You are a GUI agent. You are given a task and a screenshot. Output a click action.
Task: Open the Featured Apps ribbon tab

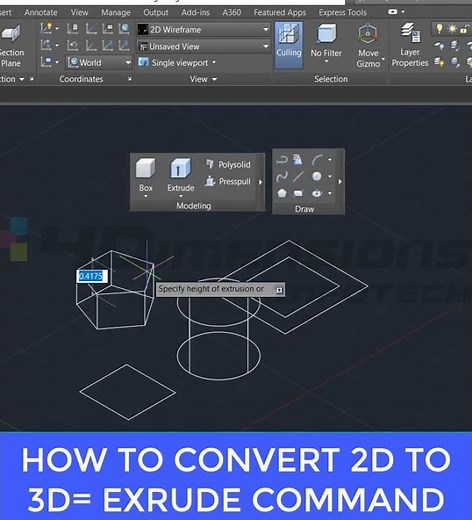280,12
